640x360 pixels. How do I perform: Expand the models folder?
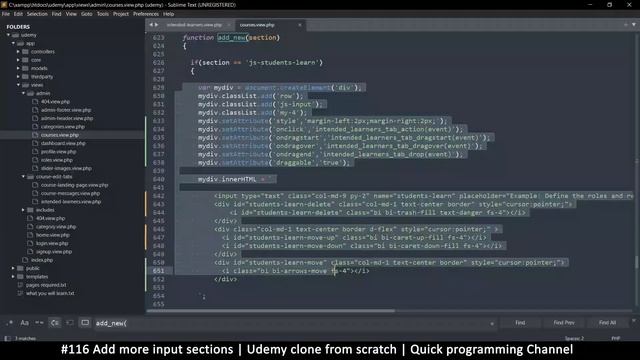18,68
